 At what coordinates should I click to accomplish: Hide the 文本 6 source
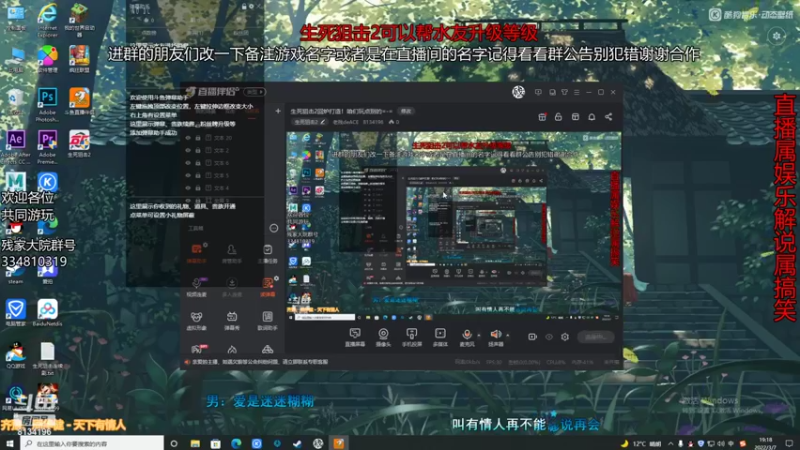click(x=188, y=163)
